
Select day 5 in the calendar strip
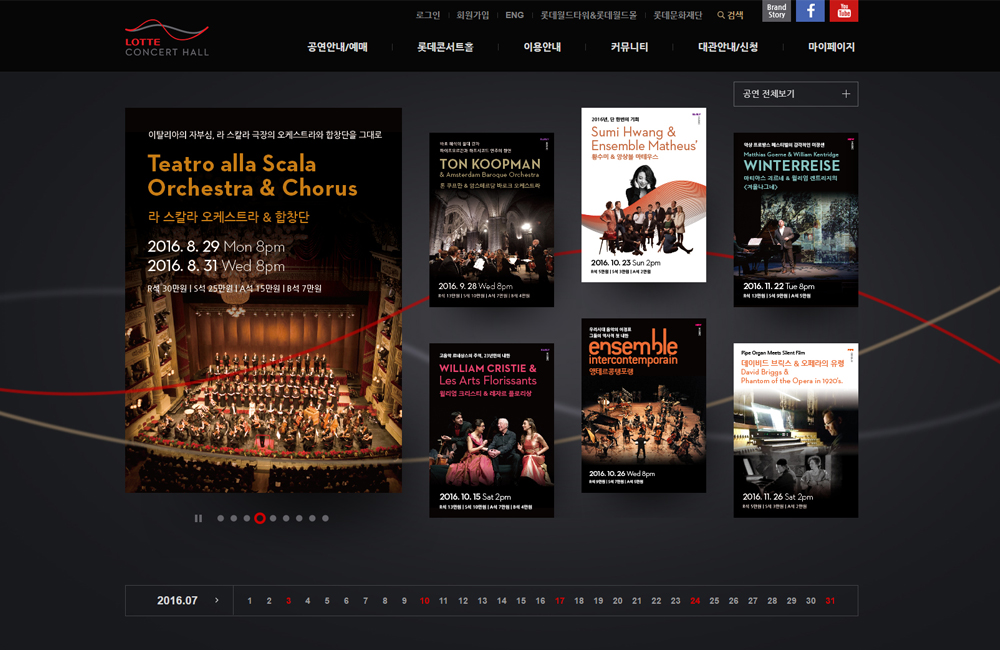(327, 601)
